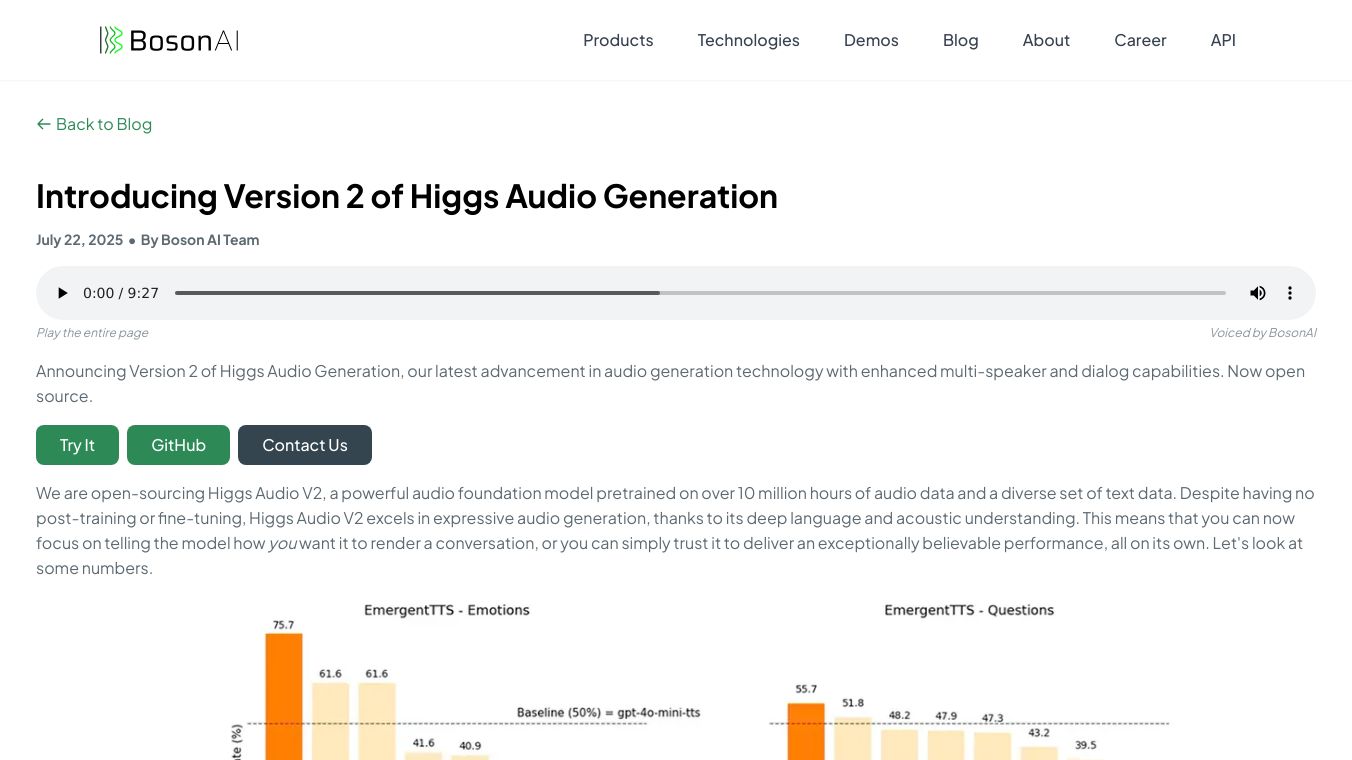Open the GitHub repository button
Viewport: 1352px width, 760px height.
coord(178,445)
